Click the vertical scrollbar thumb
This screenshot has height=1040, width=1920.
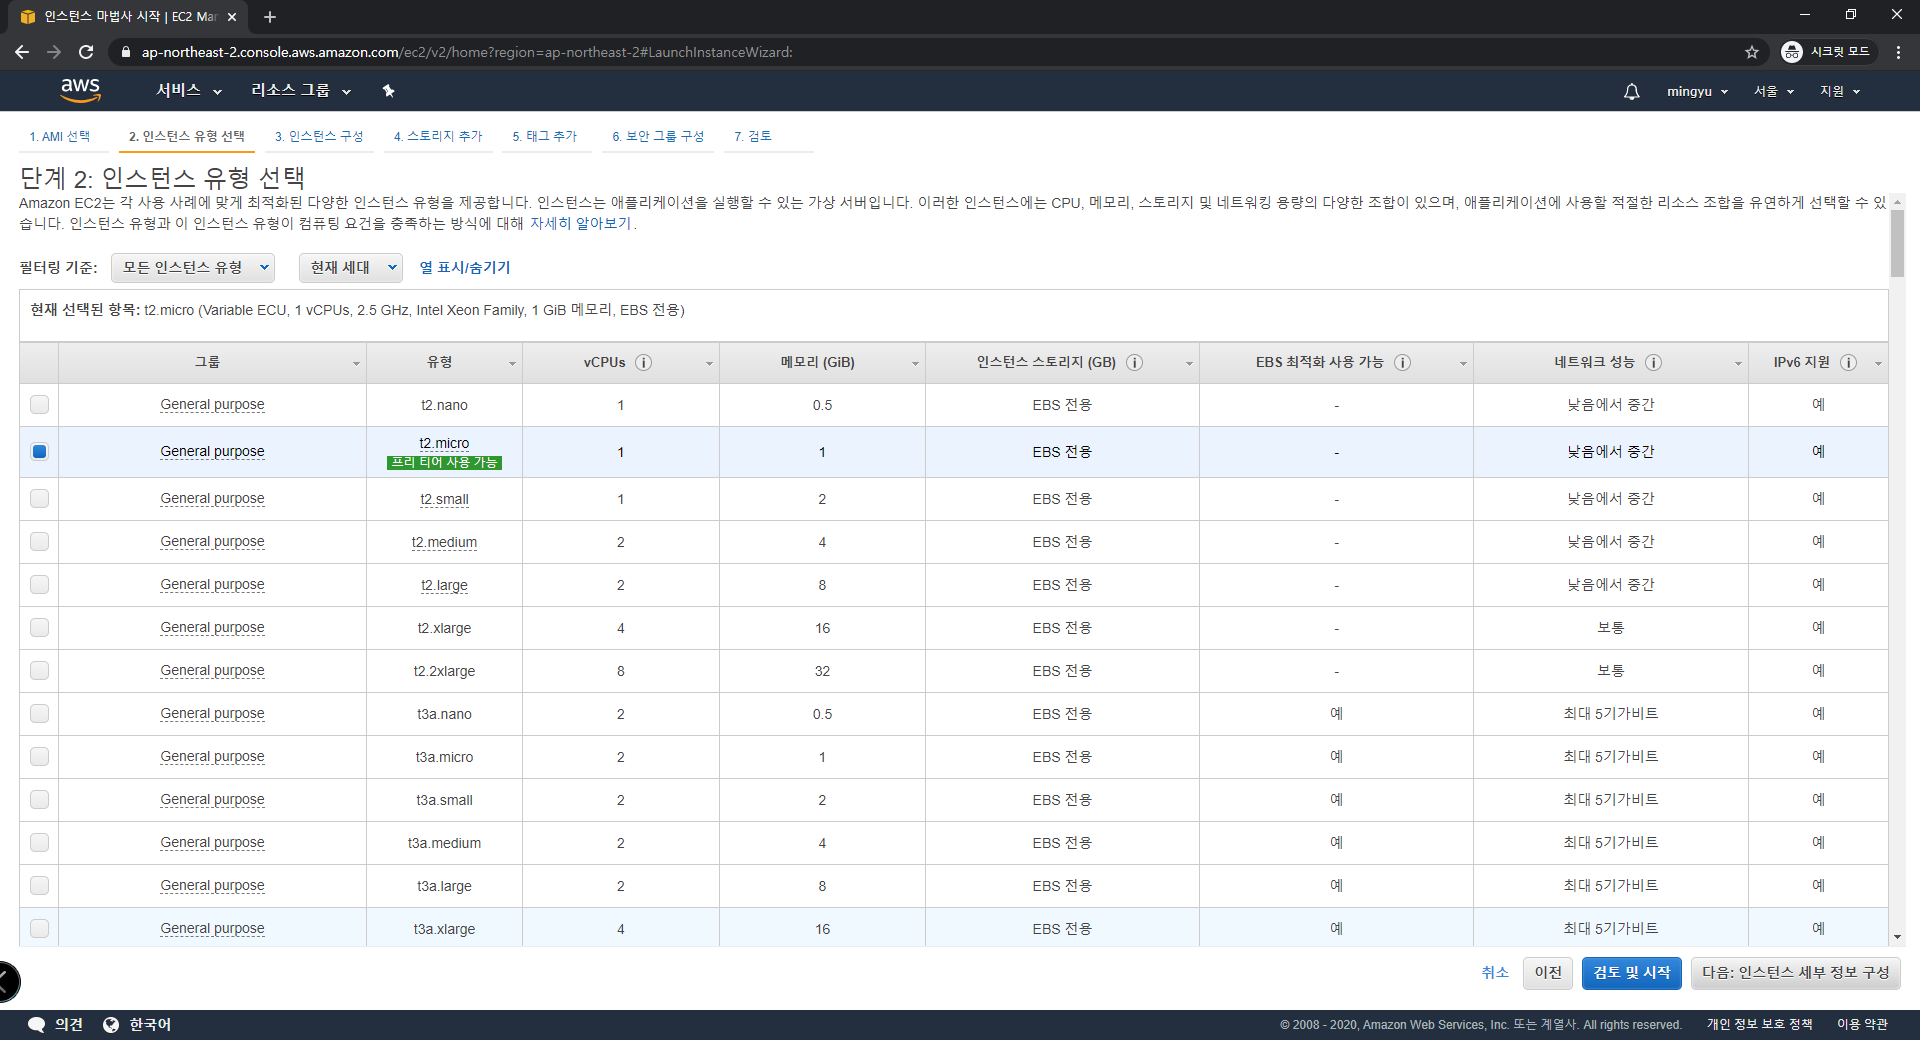tap(1897, 243)
